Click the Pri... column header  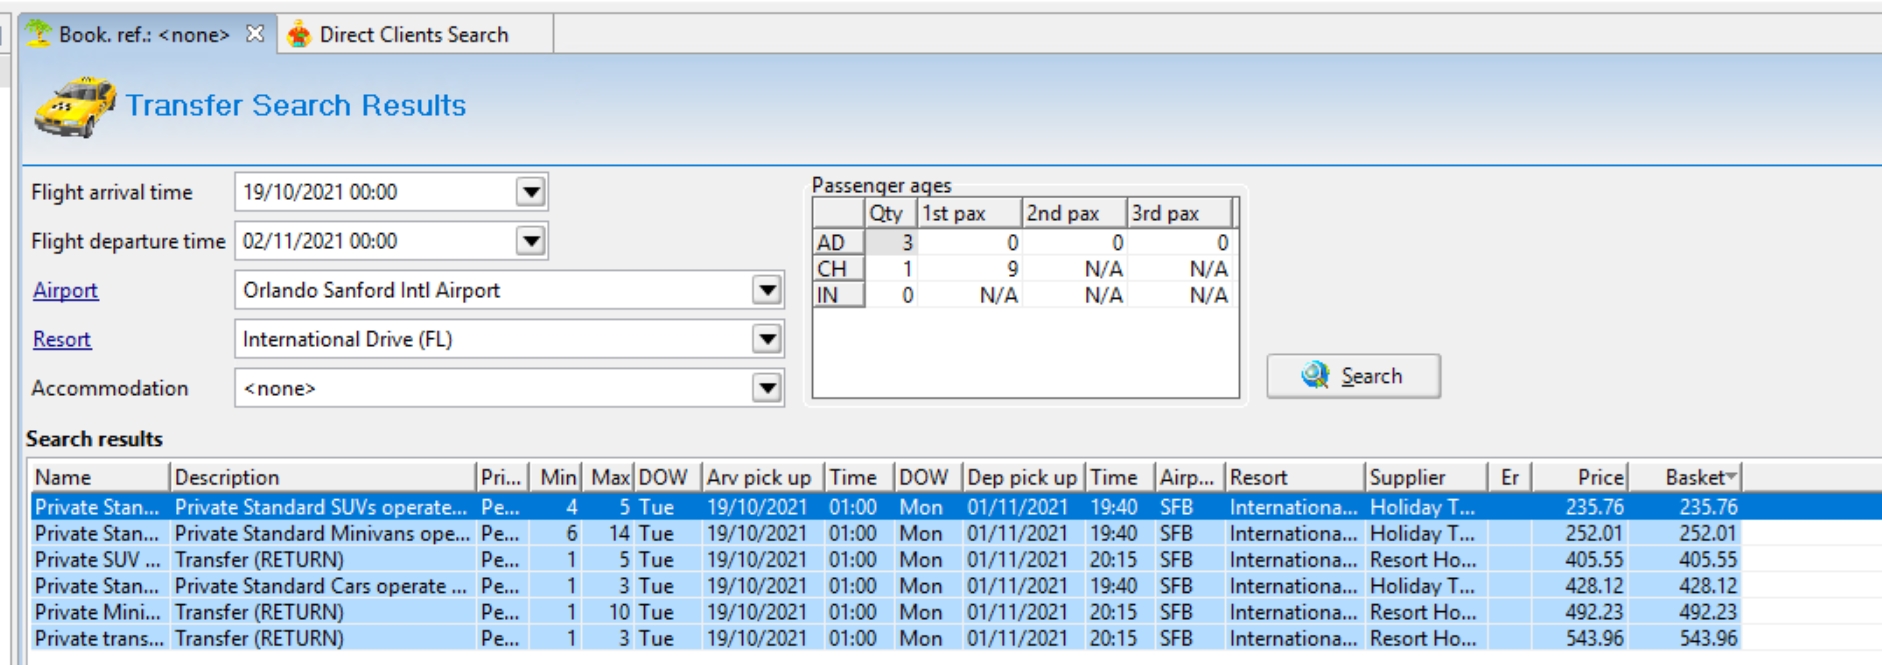coord(502,477)
